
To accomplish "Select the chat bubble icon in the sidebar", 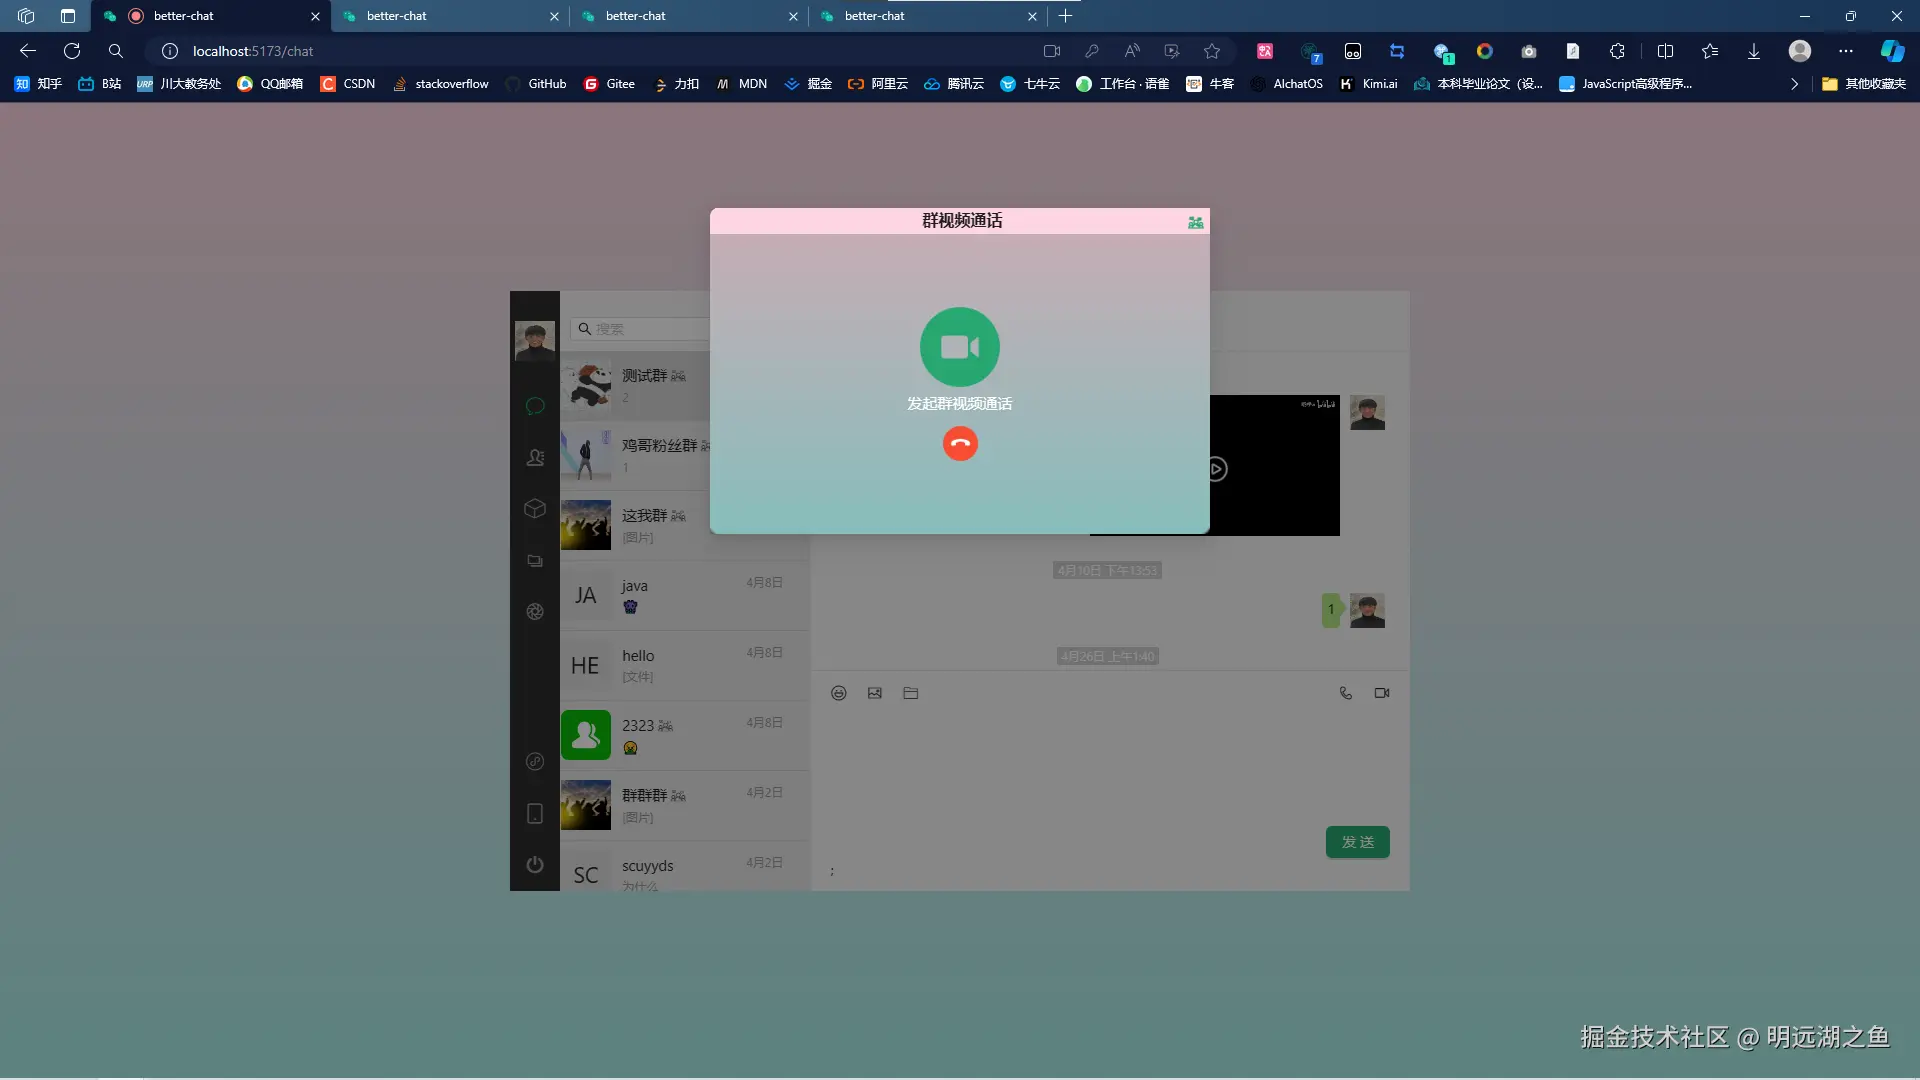I will point(535,406).
